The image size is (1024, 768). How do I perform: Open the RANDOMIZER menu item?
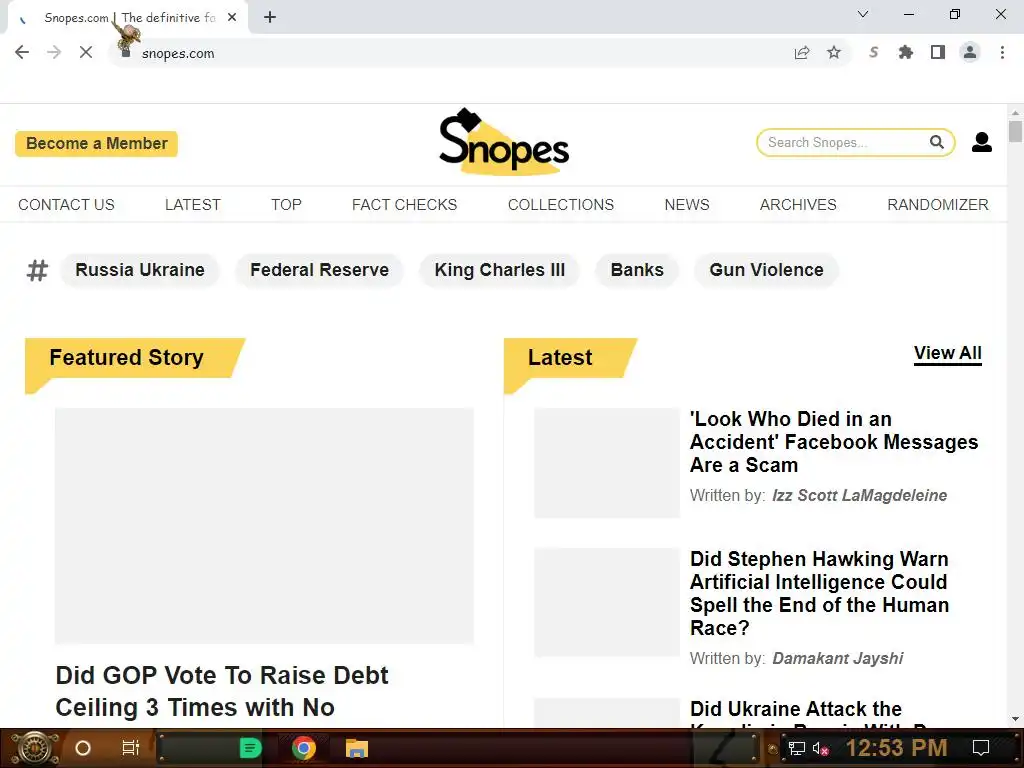click(938, 204)
